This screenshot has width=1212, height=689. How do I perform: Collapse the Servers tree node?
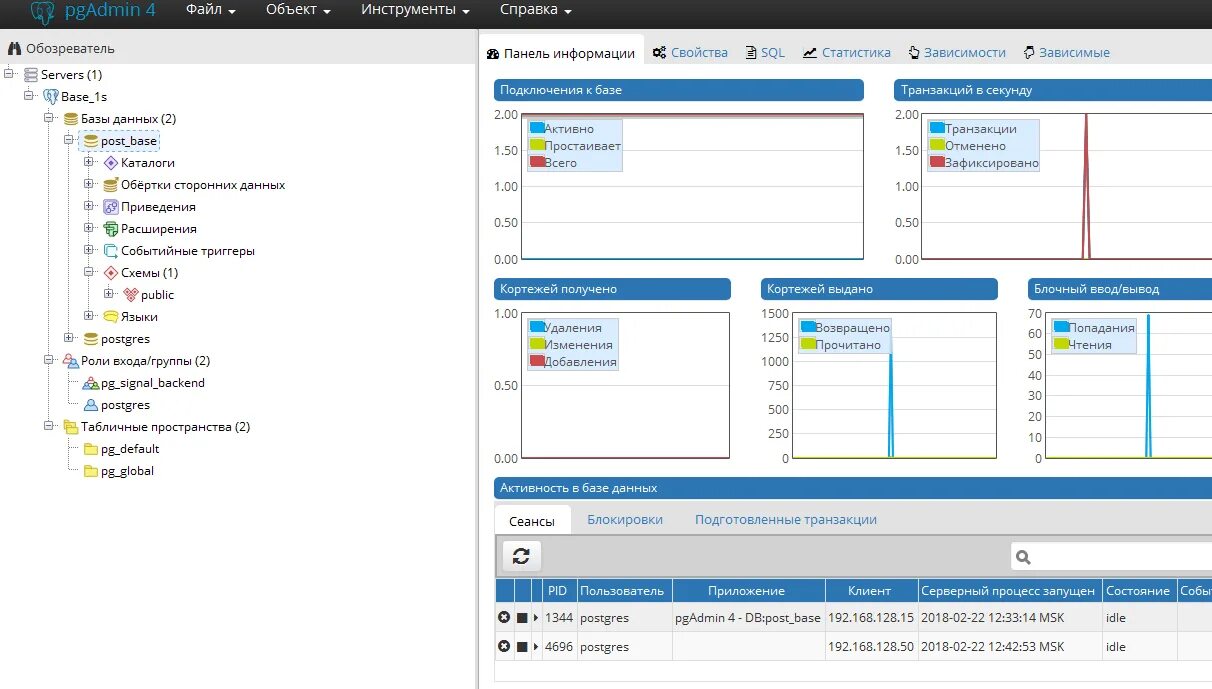9,74
